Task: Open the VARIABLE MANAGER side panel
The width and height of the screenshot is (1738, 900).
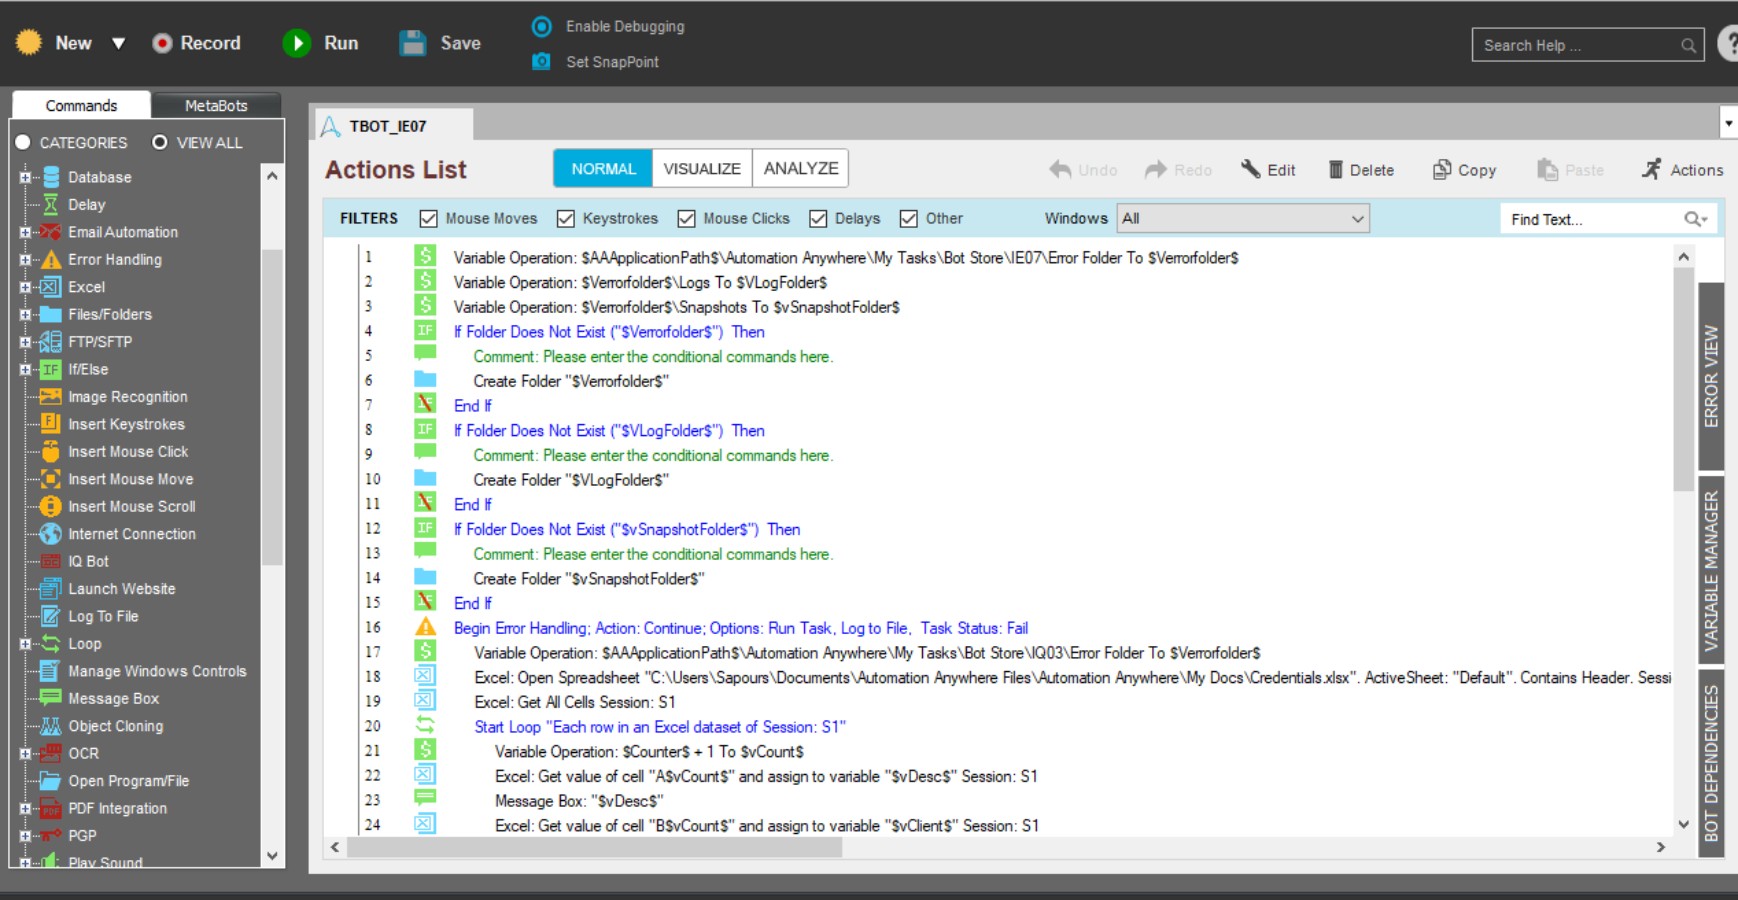Action: (x=1711, y=570)
